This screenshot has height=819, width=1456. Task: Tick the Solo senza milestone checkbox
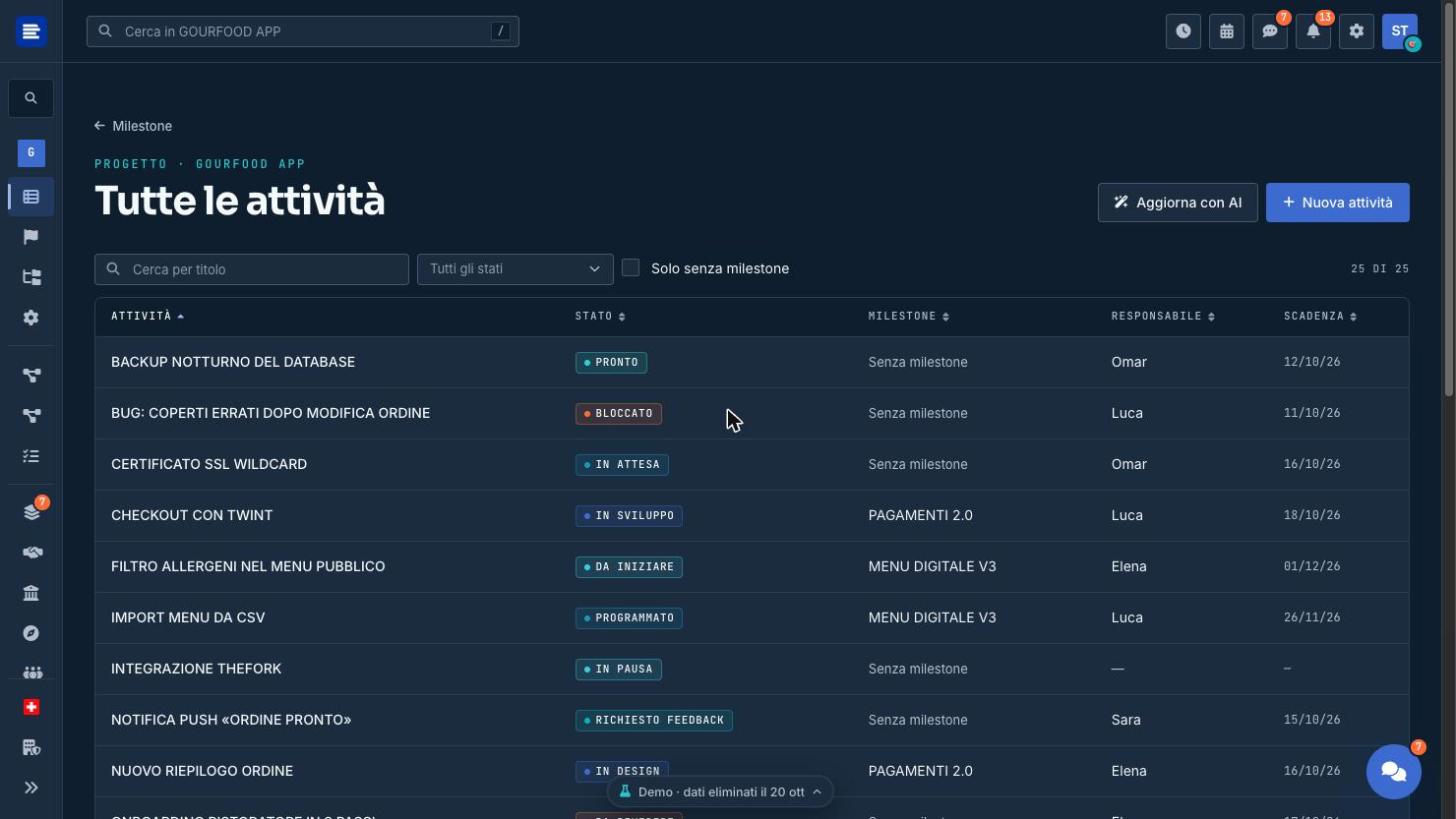coord(630,268)
